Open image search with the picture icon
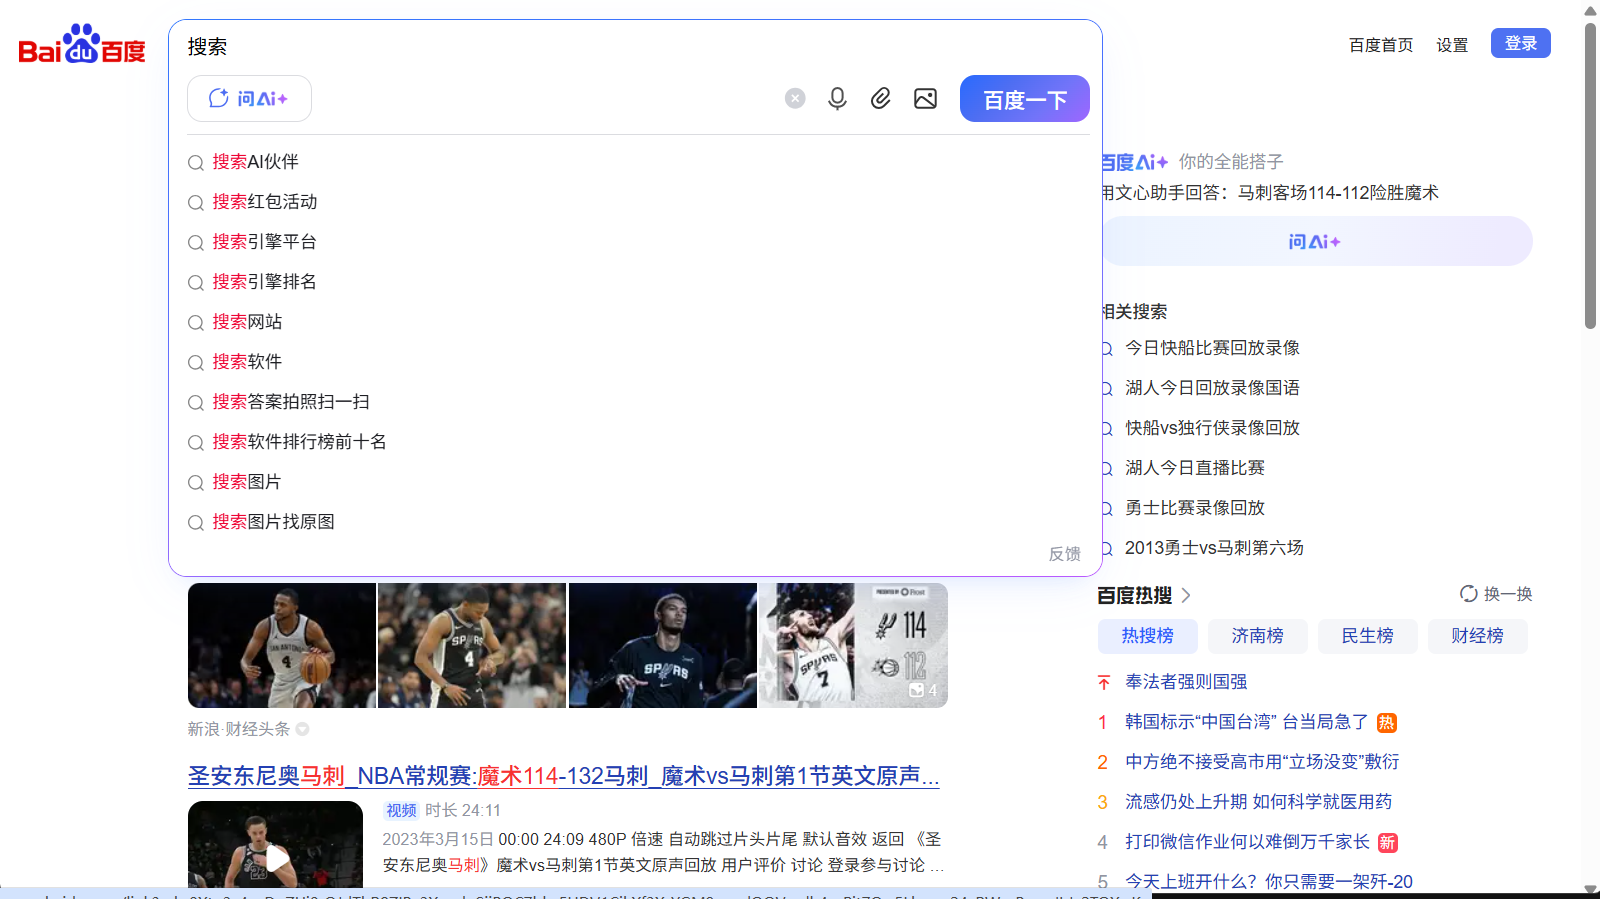Screen dimensions: 1600x899 [925, 98]
